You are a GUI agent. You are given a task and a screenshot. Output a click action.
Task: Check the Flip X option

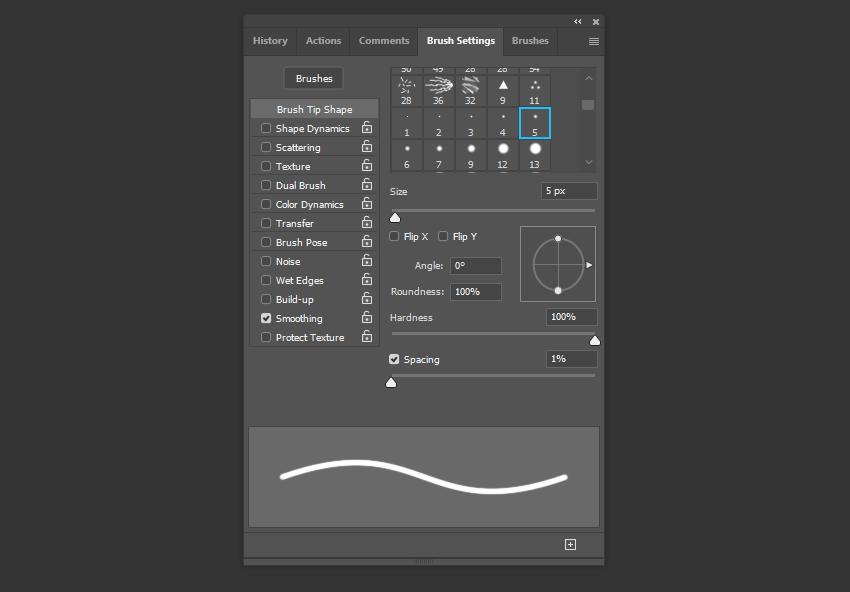point(394,236)
